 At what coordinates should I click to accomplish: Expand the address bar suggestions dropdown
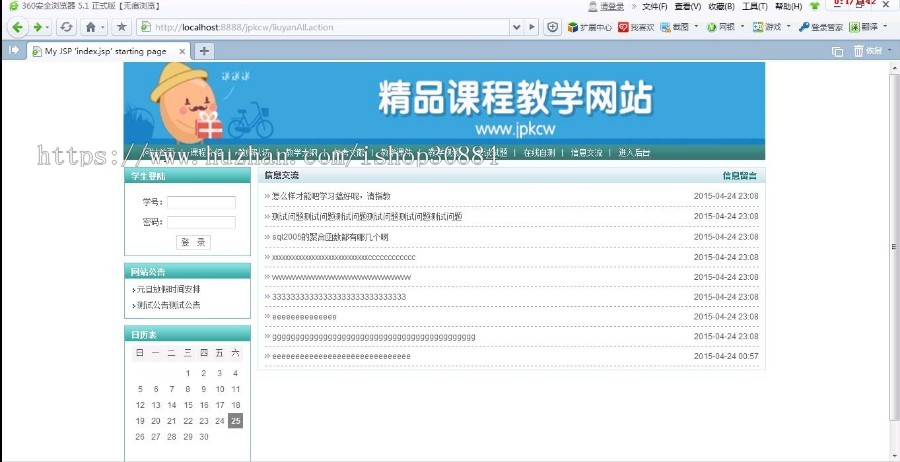[x=516, y=27]
